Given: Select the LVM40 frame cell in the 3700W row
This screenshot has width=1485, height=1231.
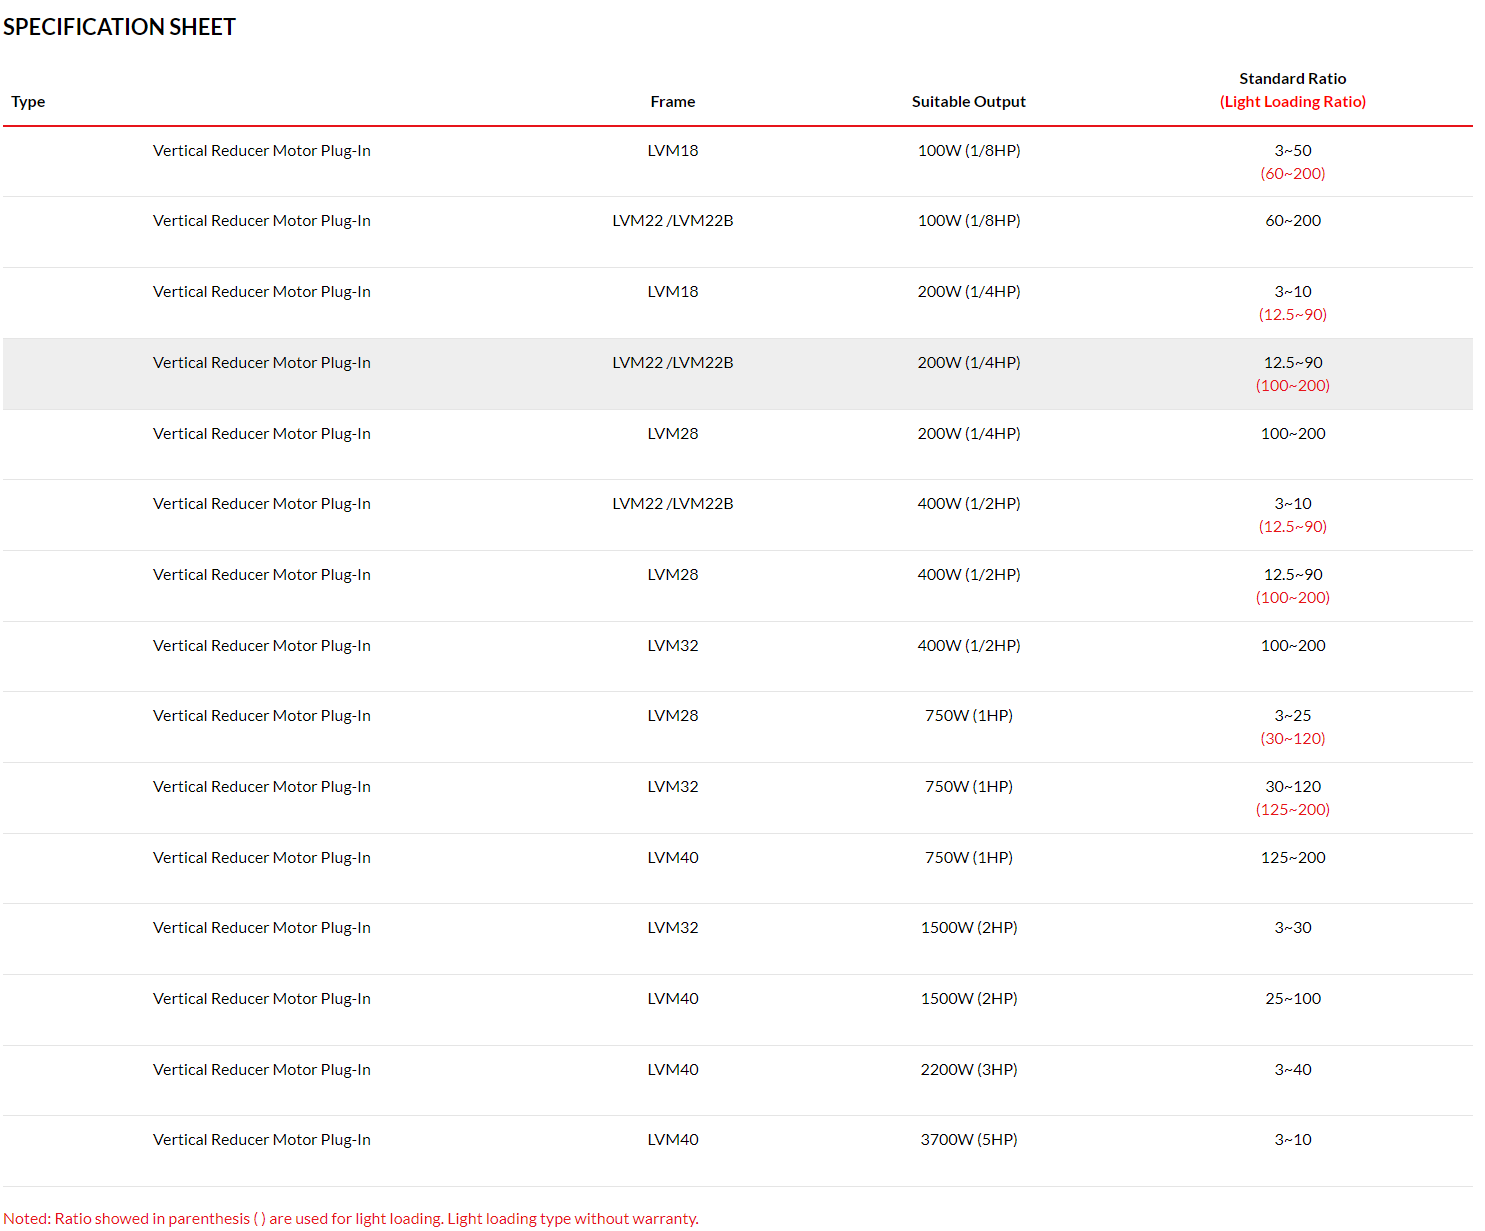Looking at the screenshot, I should 673,1140.
